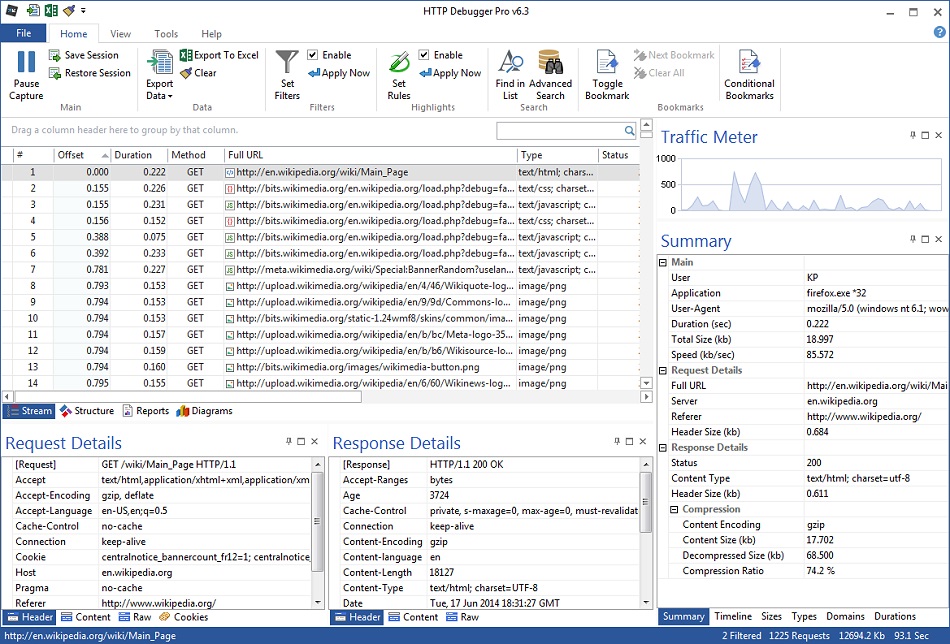Open the Export Data dropdown
This screenshot has width=950, height=644.
pos(159,75)
